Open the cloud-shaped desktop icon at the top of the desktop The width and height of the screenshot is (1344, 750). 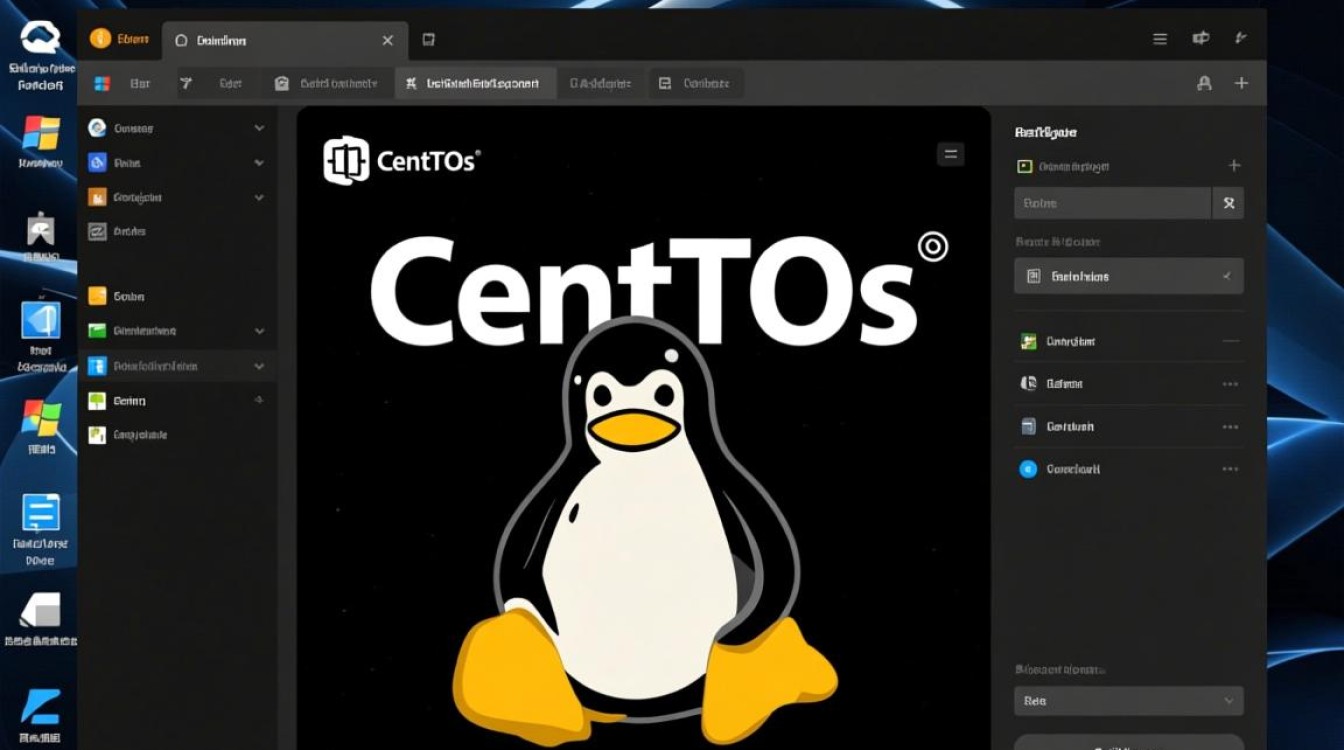(41, 40)
